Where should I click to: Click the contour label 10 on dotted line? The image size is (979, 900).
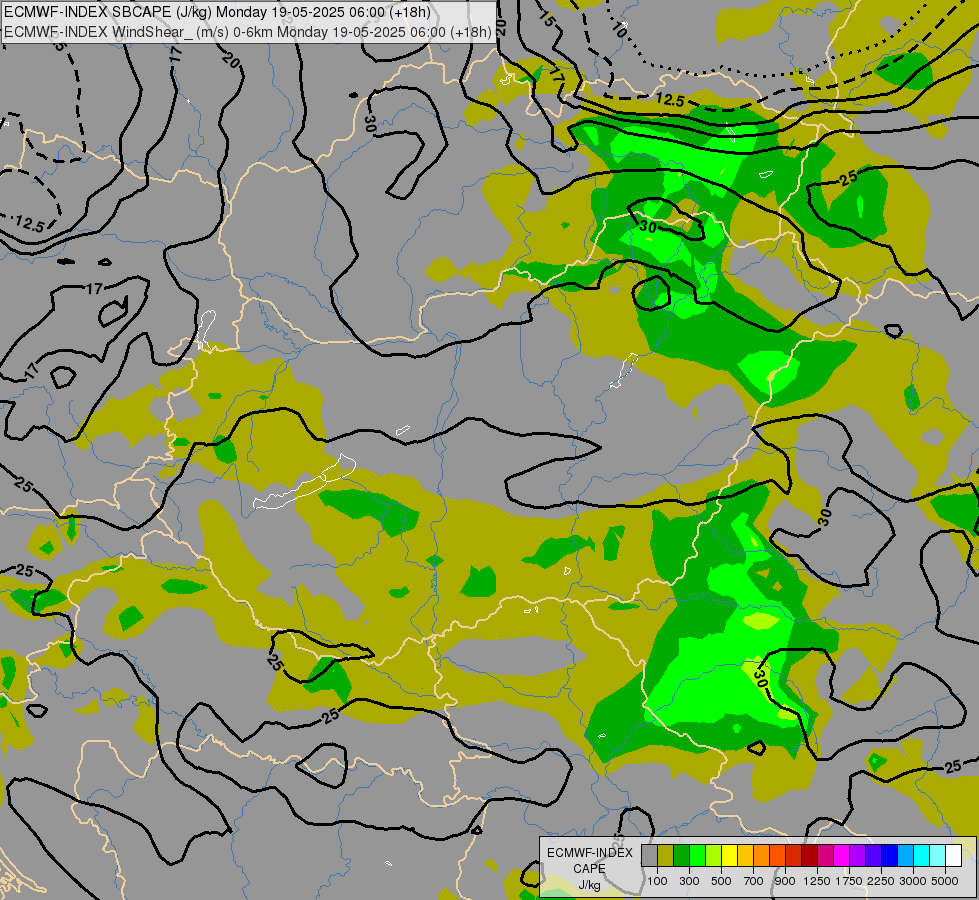(618, 29)
